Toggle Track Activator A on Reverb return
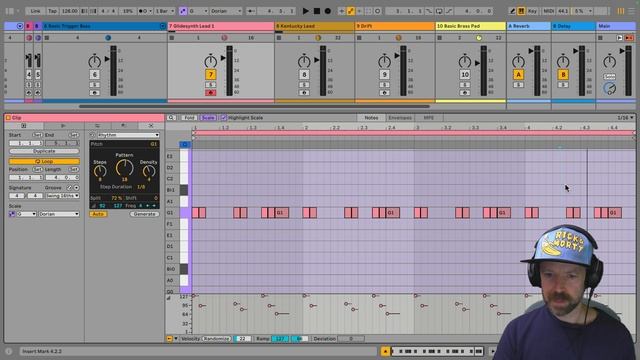This screenshot has width=640, height=360. [x=518, y=75]
